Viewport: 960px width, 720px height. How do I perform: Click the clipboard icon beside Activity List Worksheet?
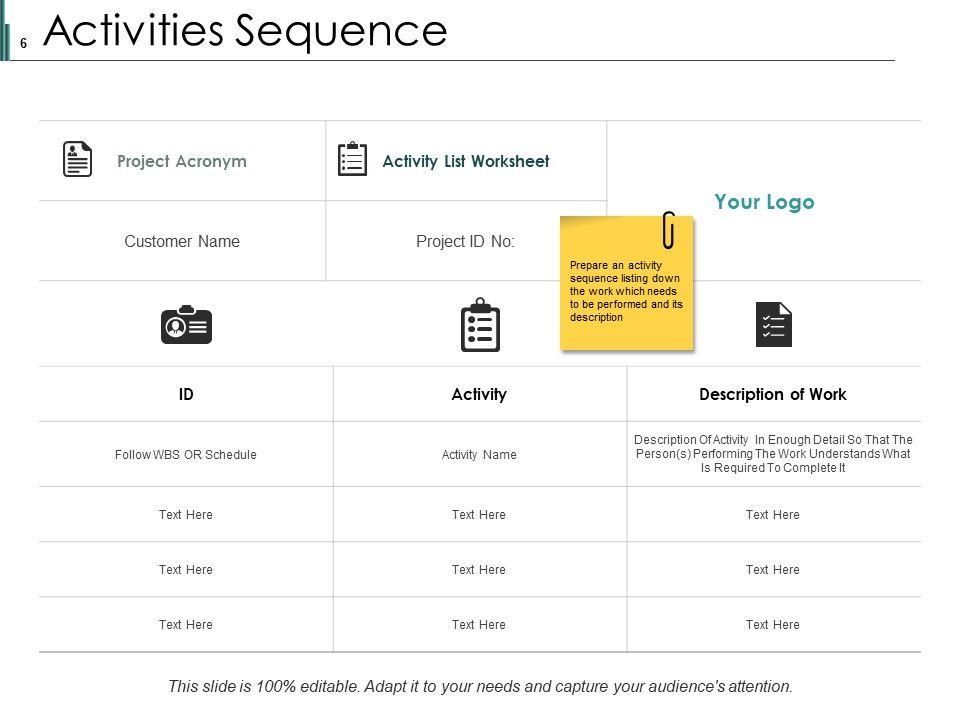tap(352, 160)
